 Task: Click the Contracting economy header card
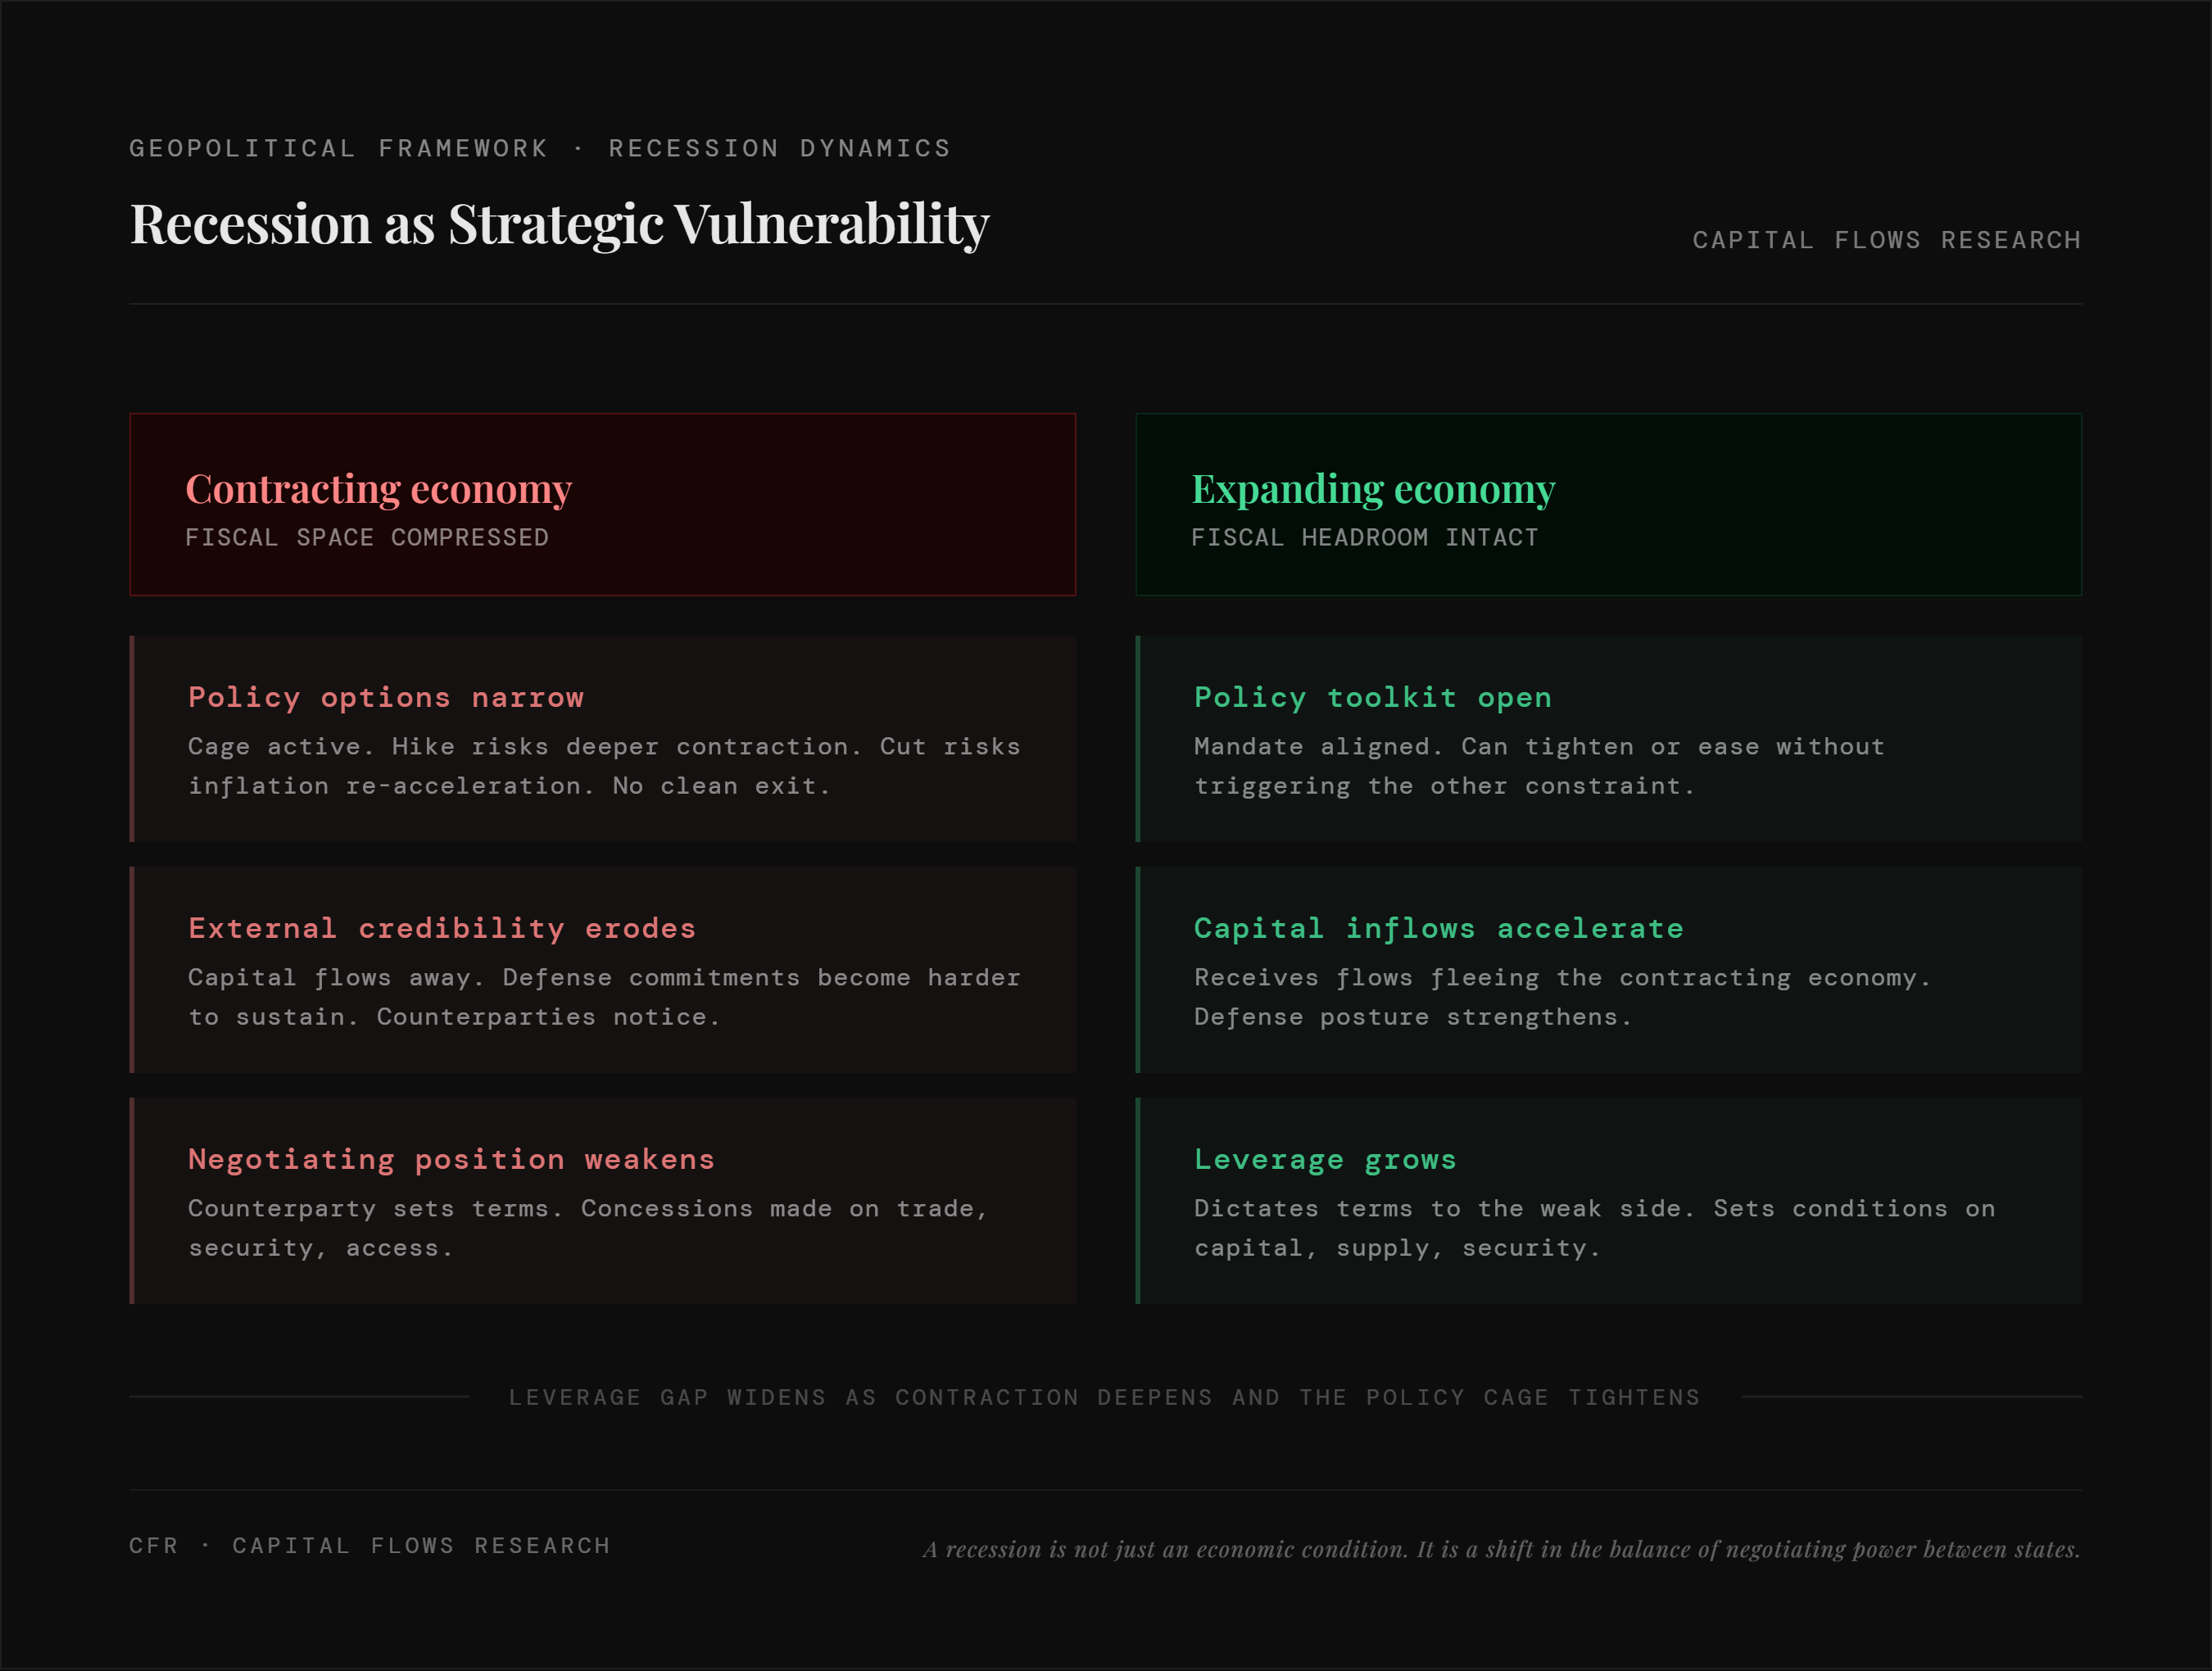tap(602, 504)
